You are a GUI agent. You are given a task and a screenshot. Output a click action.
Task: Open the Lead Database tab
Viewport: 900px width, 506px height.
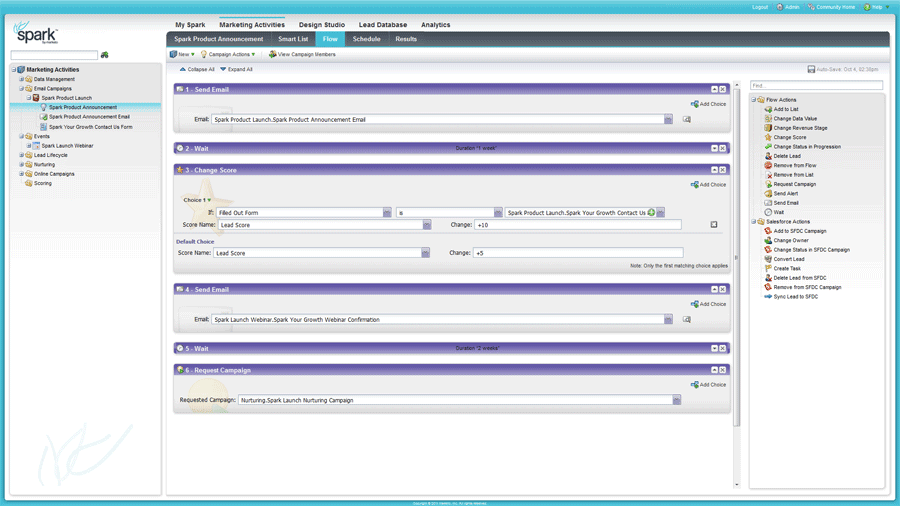point(383,25)
